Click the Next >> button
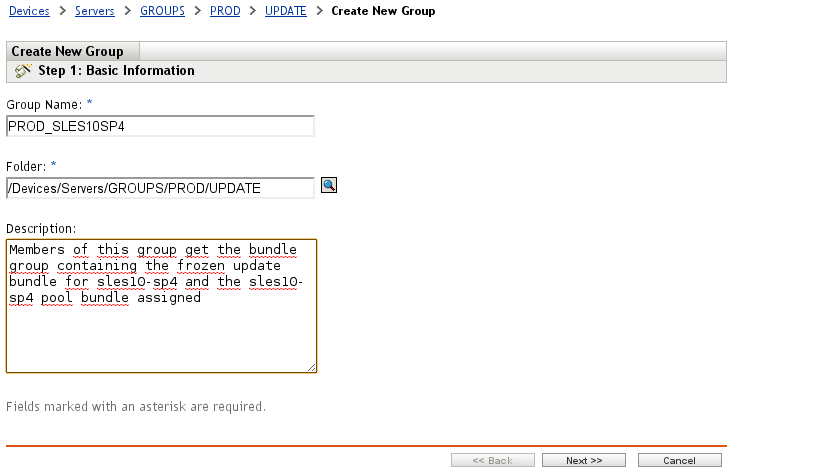The height and width of the screenshot is (475, 816). pyautogui.click(x=584, y=460)
